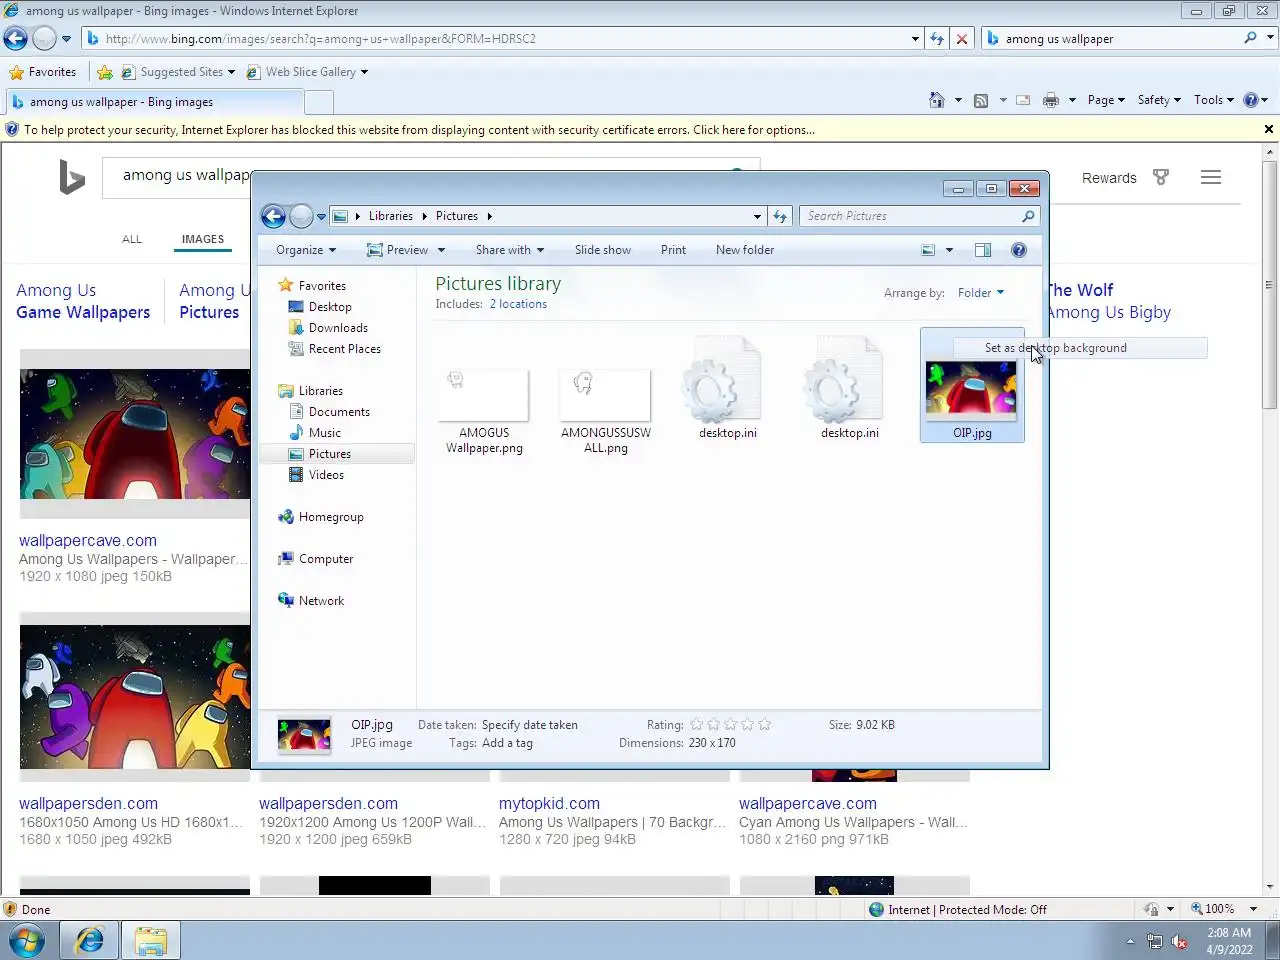This screenshot has height=960, width=1280.
Task: Open the IE Tools menu
Action: click(x=1214, y=100)
